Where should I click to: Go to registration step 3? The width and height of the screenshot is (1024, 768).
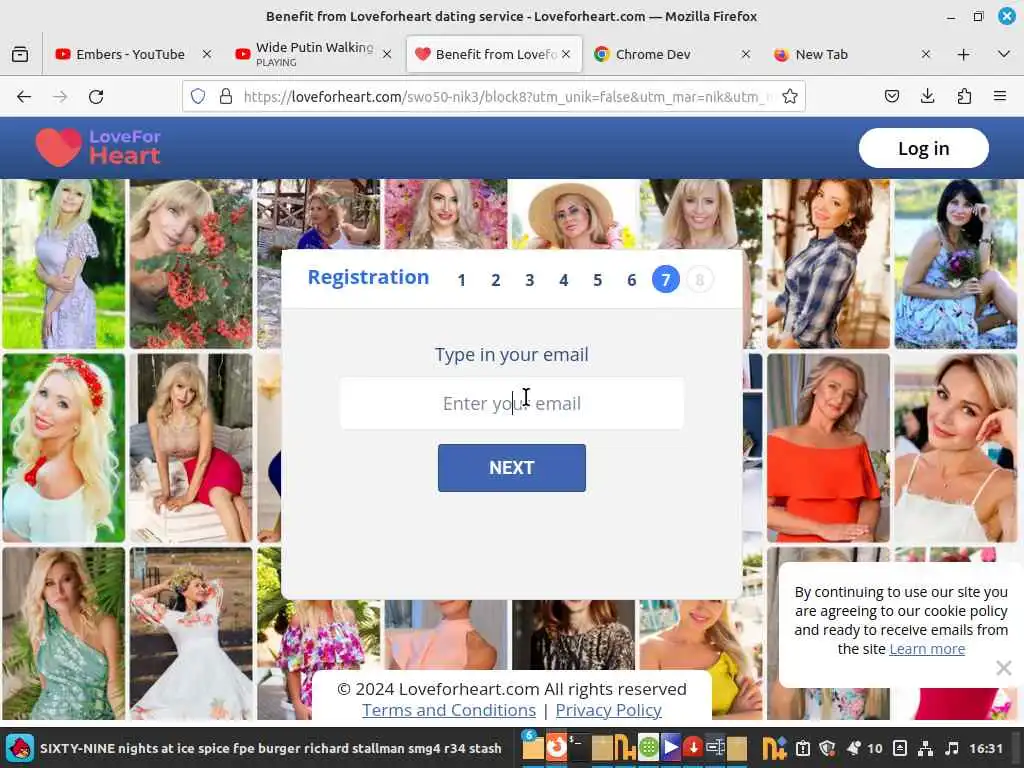[530, 280]
